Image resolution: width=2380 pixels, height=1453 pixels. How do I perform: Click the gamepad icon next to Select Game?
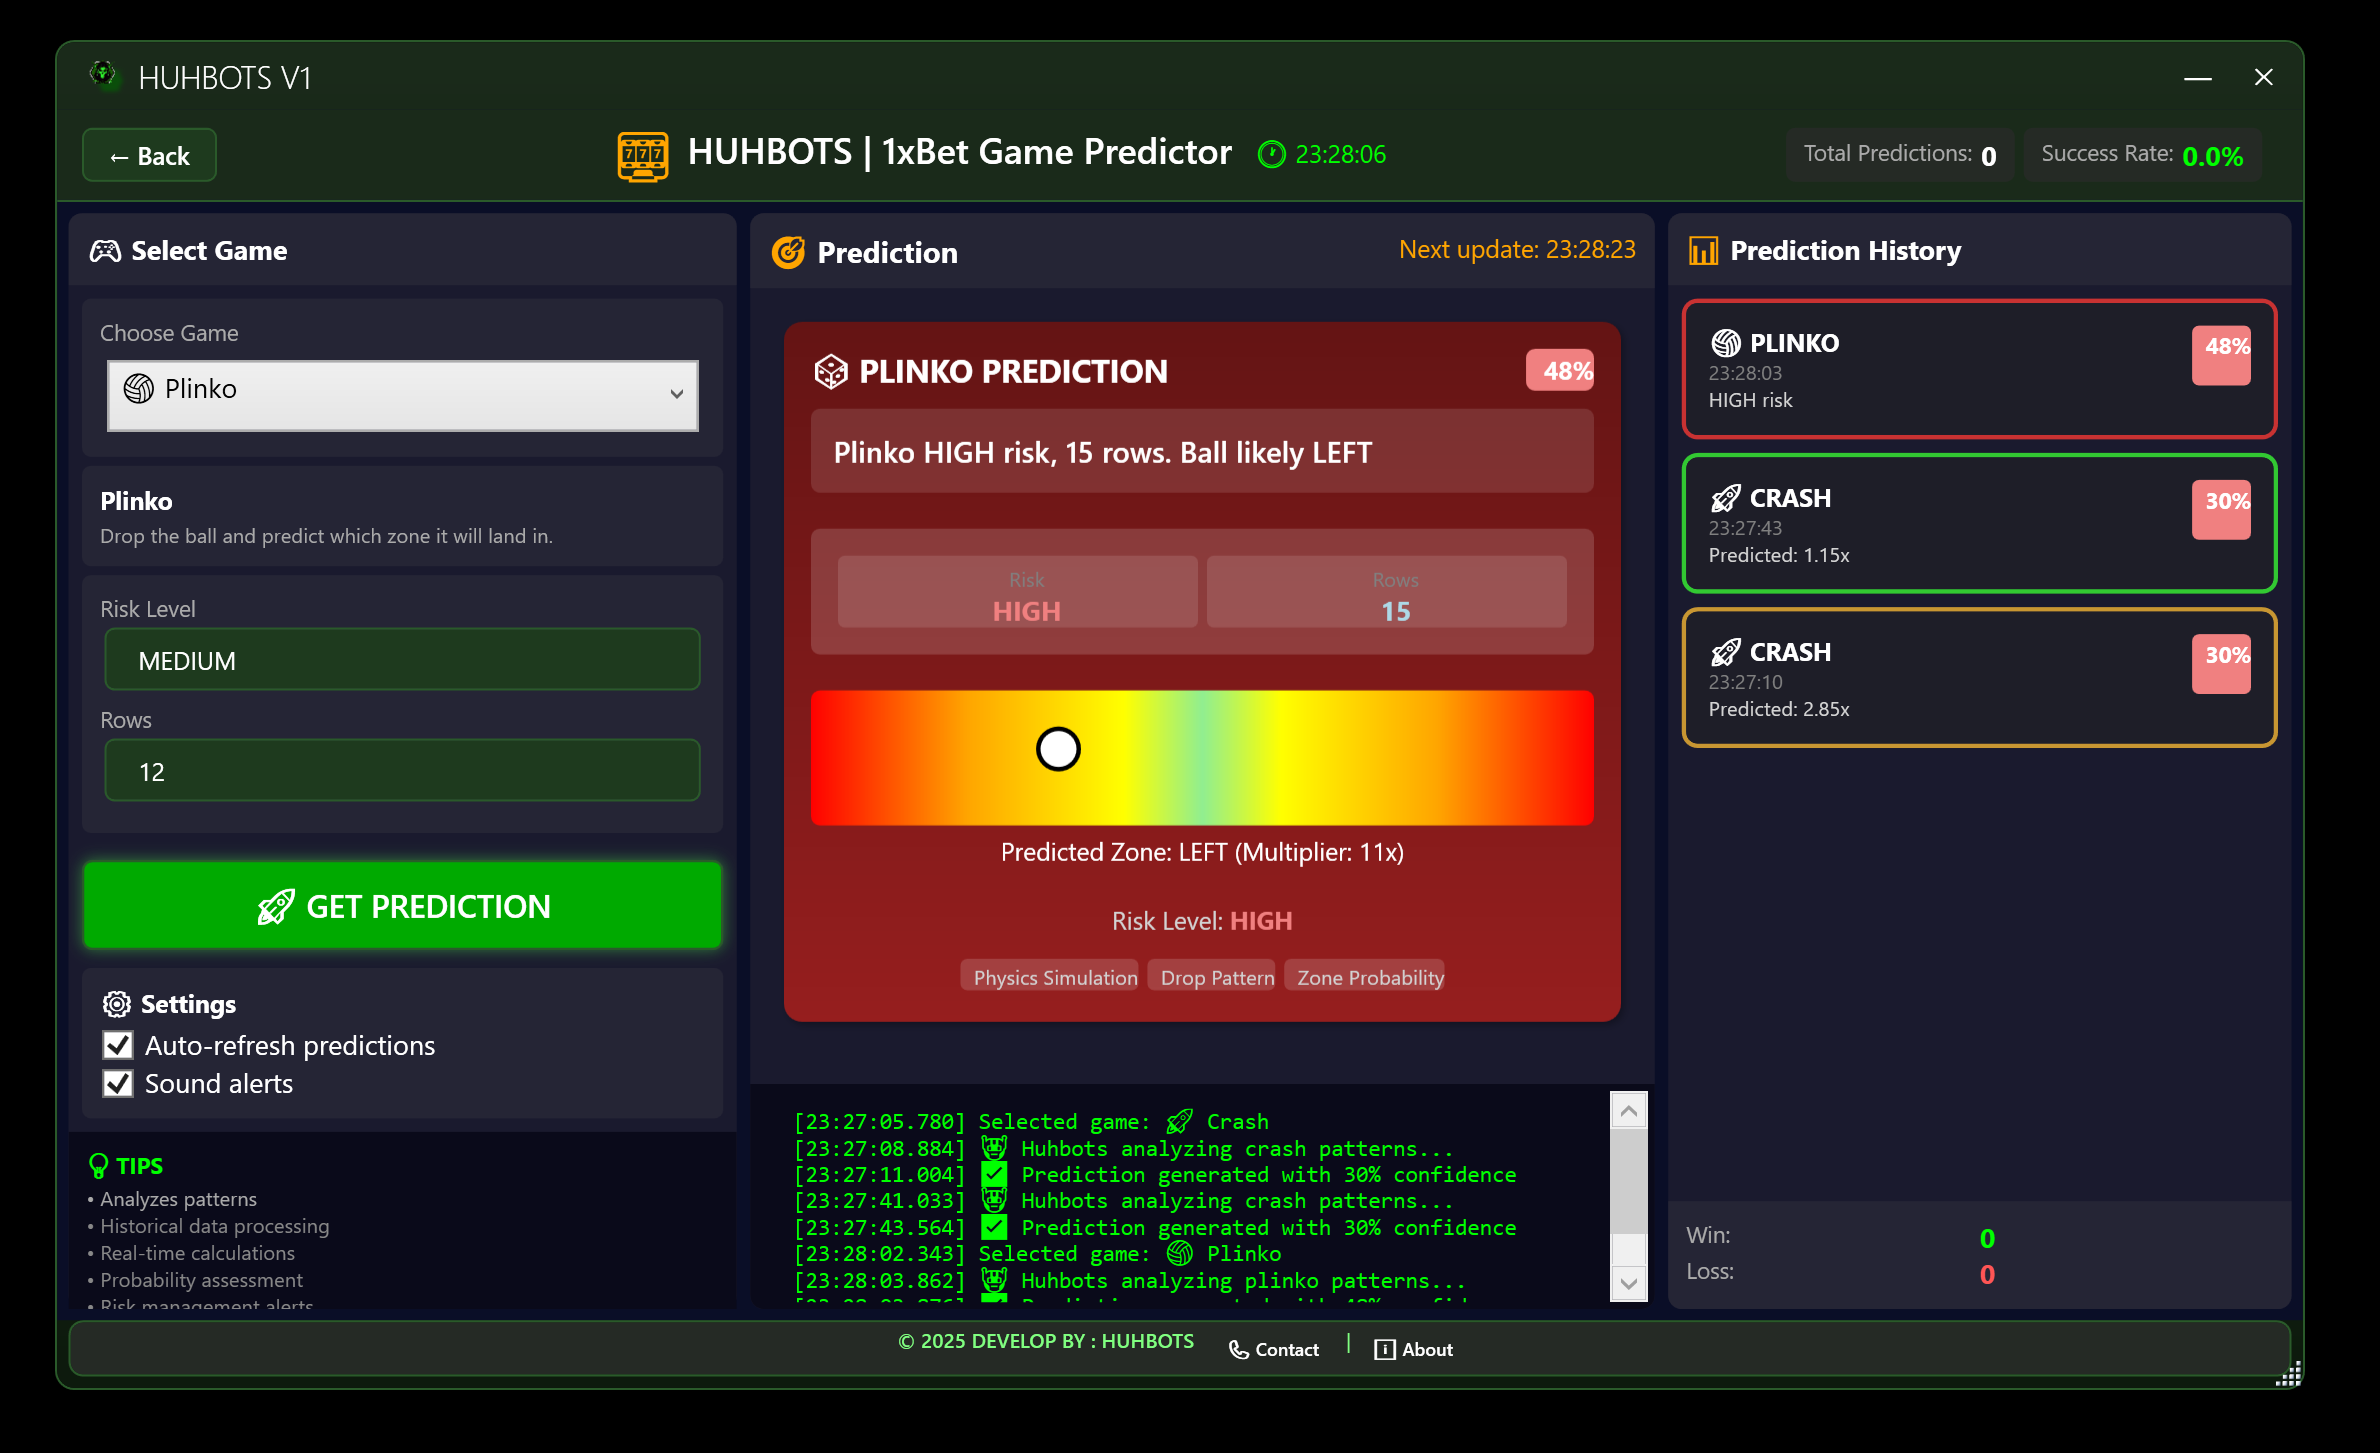(105, 251)
